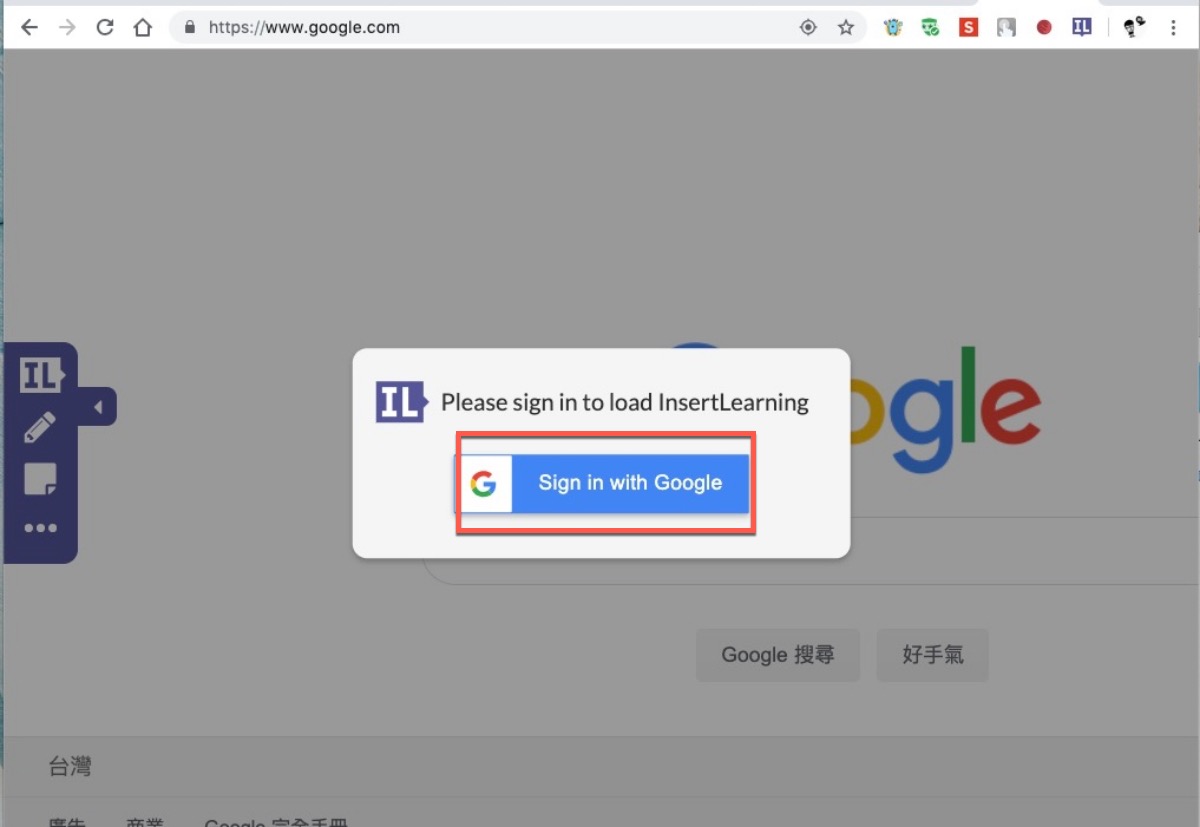Click the location target icon in address bar
Viewport: 1200px width, 827px height.
[808, 28]
